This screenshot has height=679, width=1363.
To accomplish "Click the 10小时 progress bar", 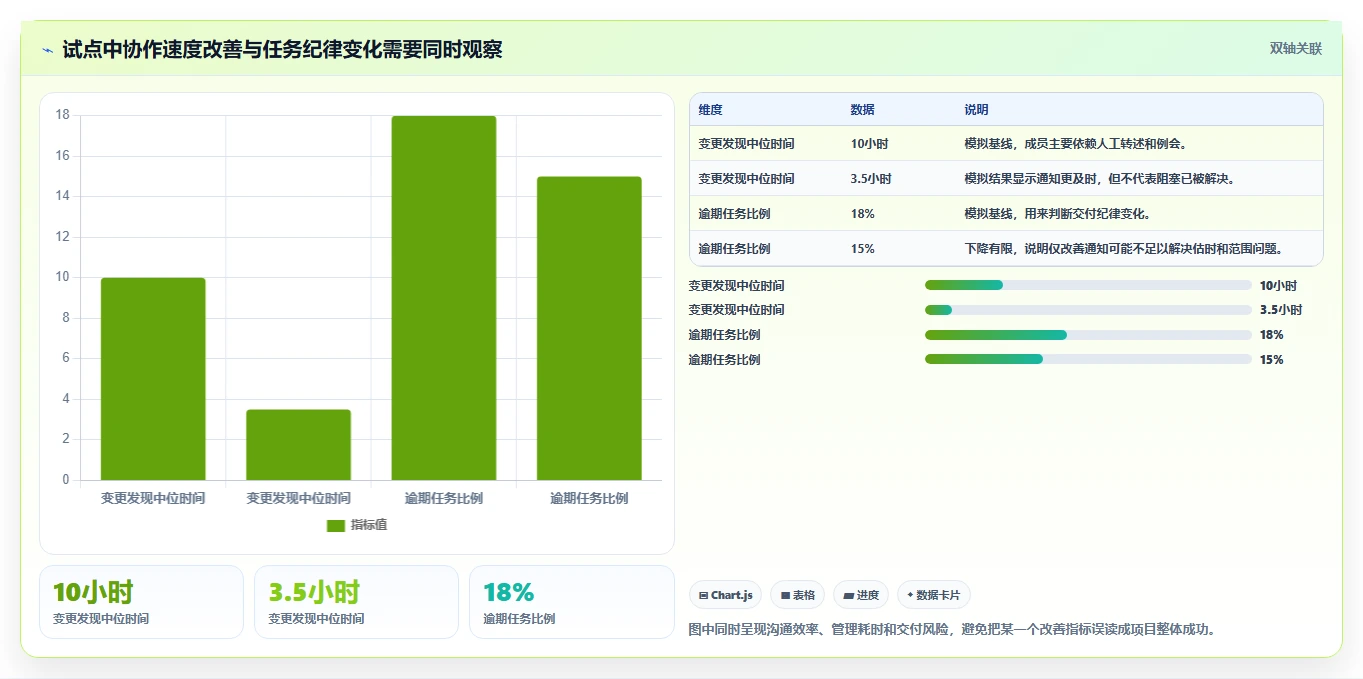I will [x=1088, y=285].
